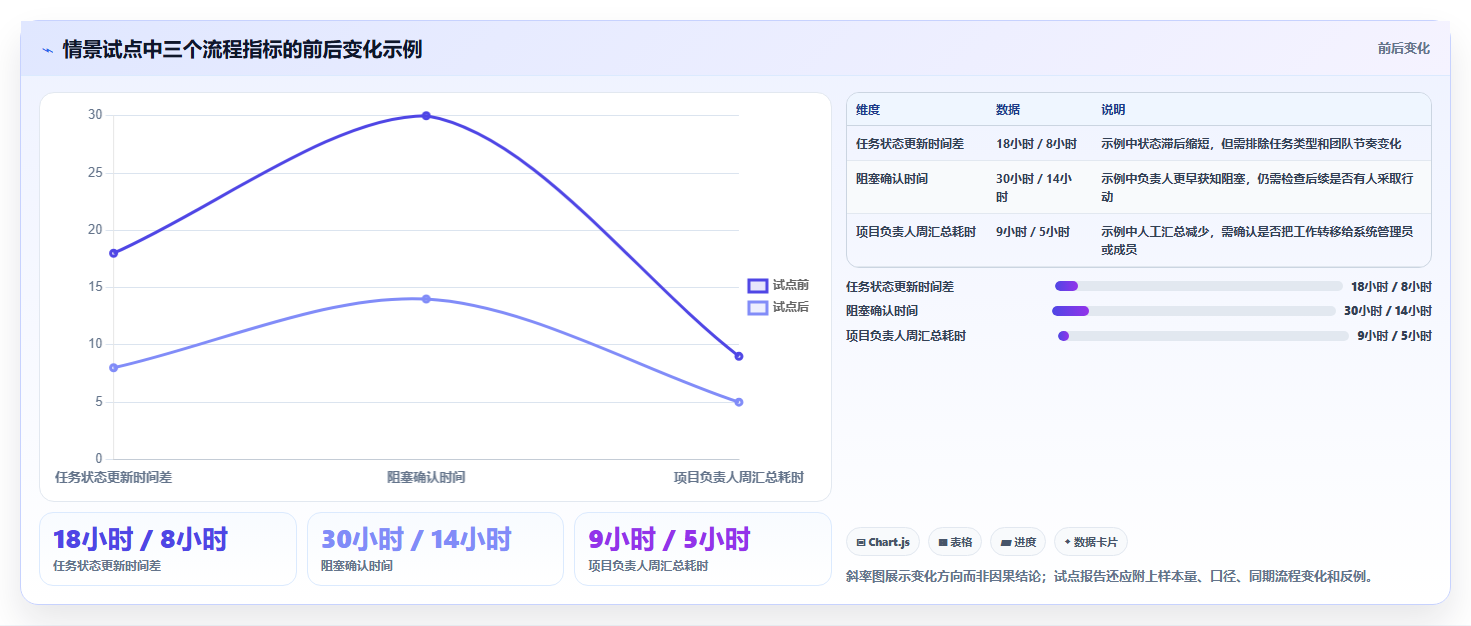Click the 18小时 / 8小时 data card
Screen dimensions: 1471x626
point(168,549)
